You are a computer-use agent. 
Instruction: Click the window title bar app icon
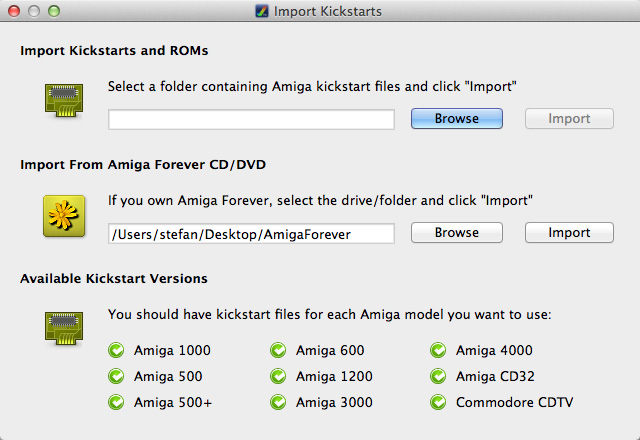(x=262, y=12)
